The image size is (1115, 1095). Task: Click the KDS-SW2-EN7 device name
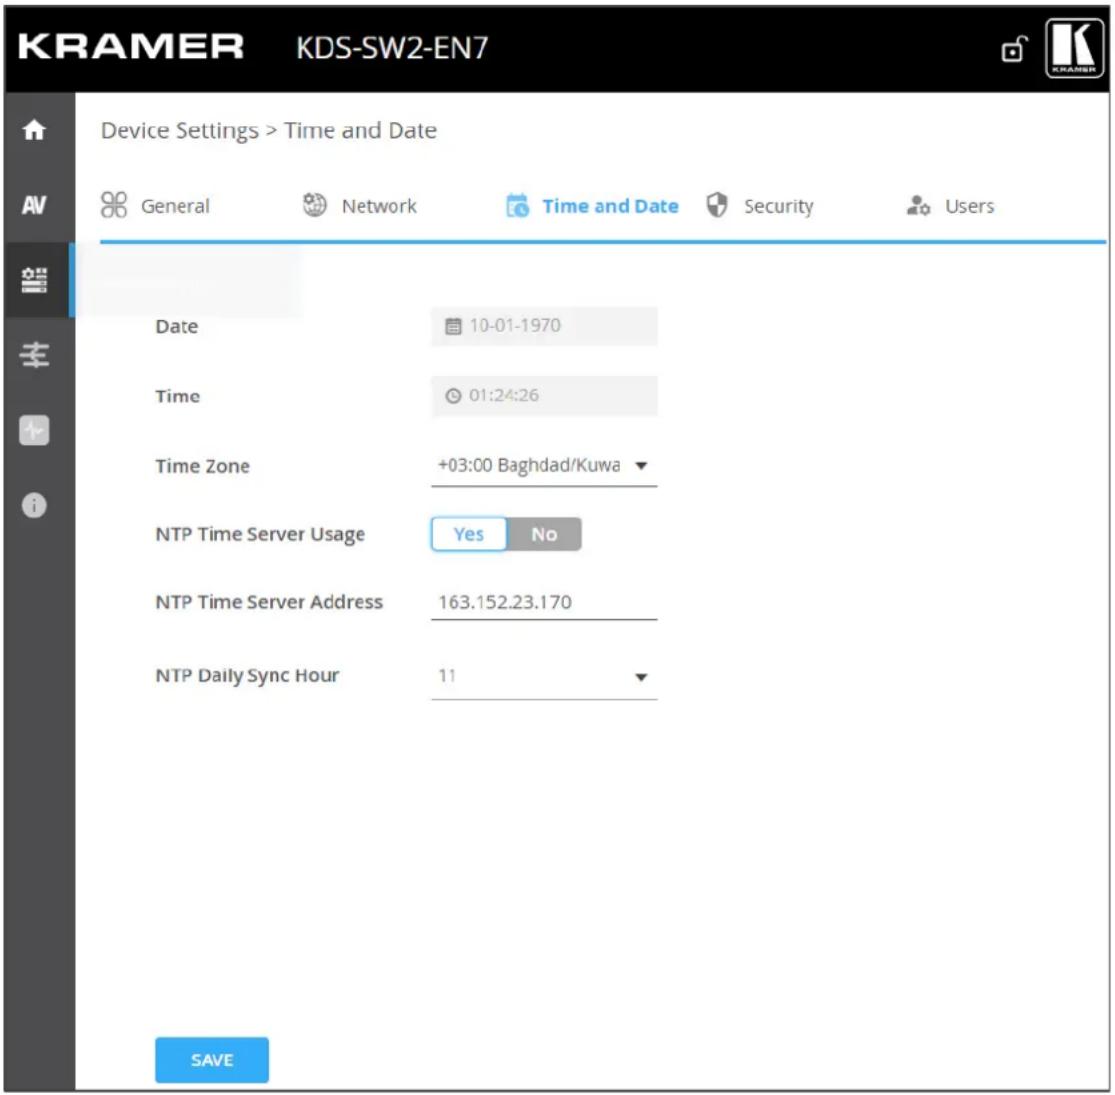pyautogui.click(x=393, y=48)
